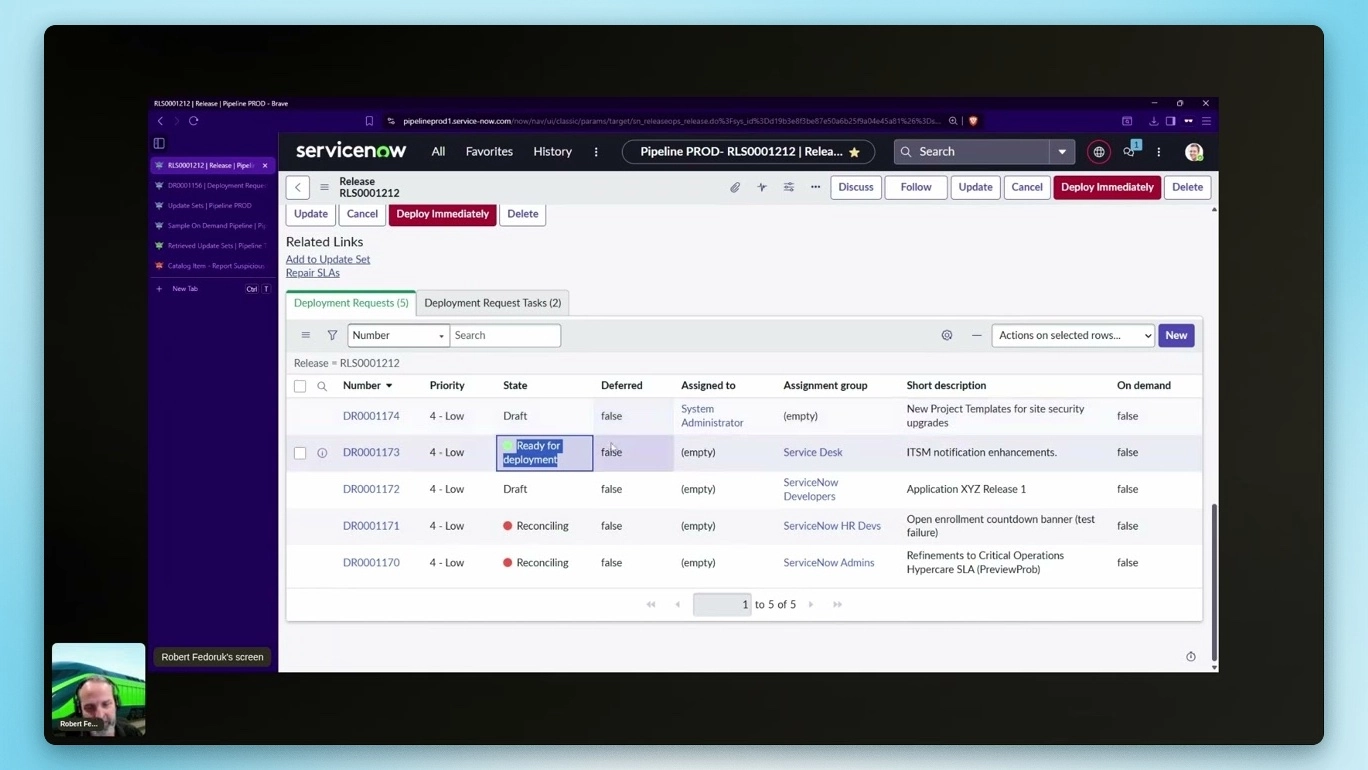This screenshot has width=1368, height=770.
Task: Open the DR0001174 deployment request record
Action: pos(371,416)
